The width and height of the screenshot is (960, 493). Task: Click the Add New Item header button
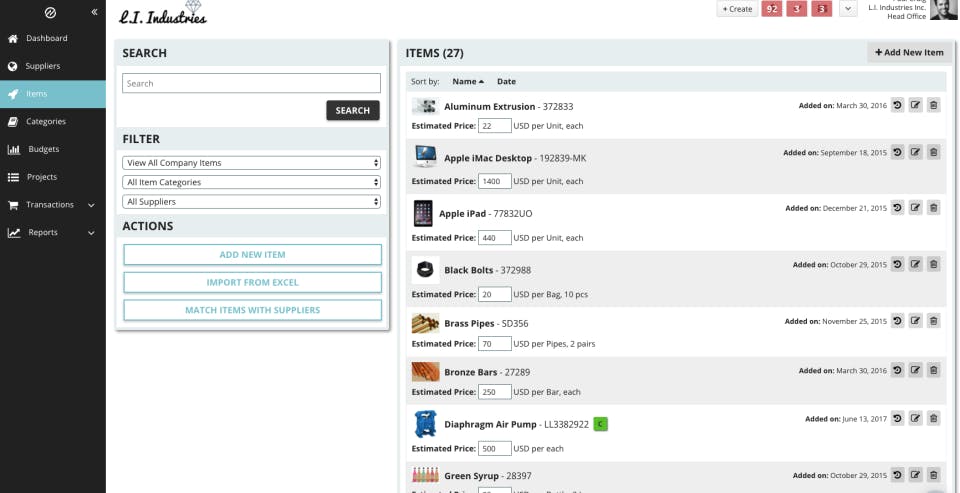pos(909,53)
